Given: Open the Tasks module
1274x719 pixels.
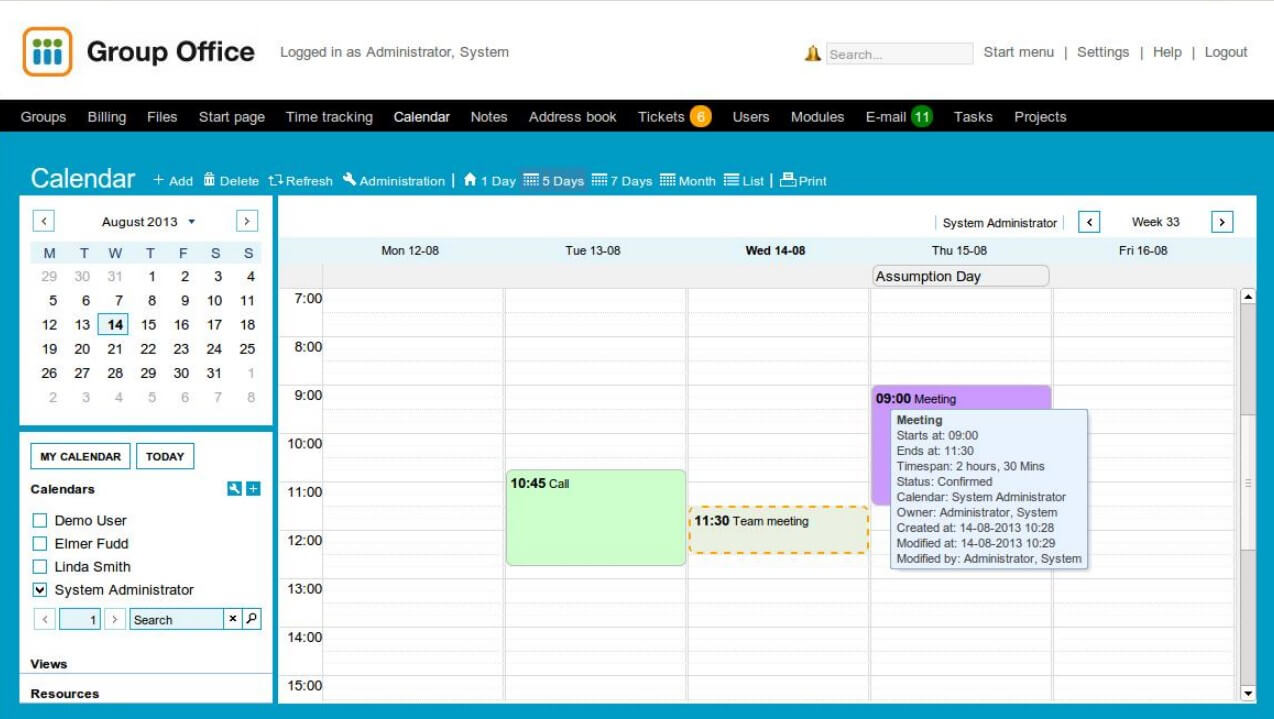Looking at the screenshot, I should [973, 117].
